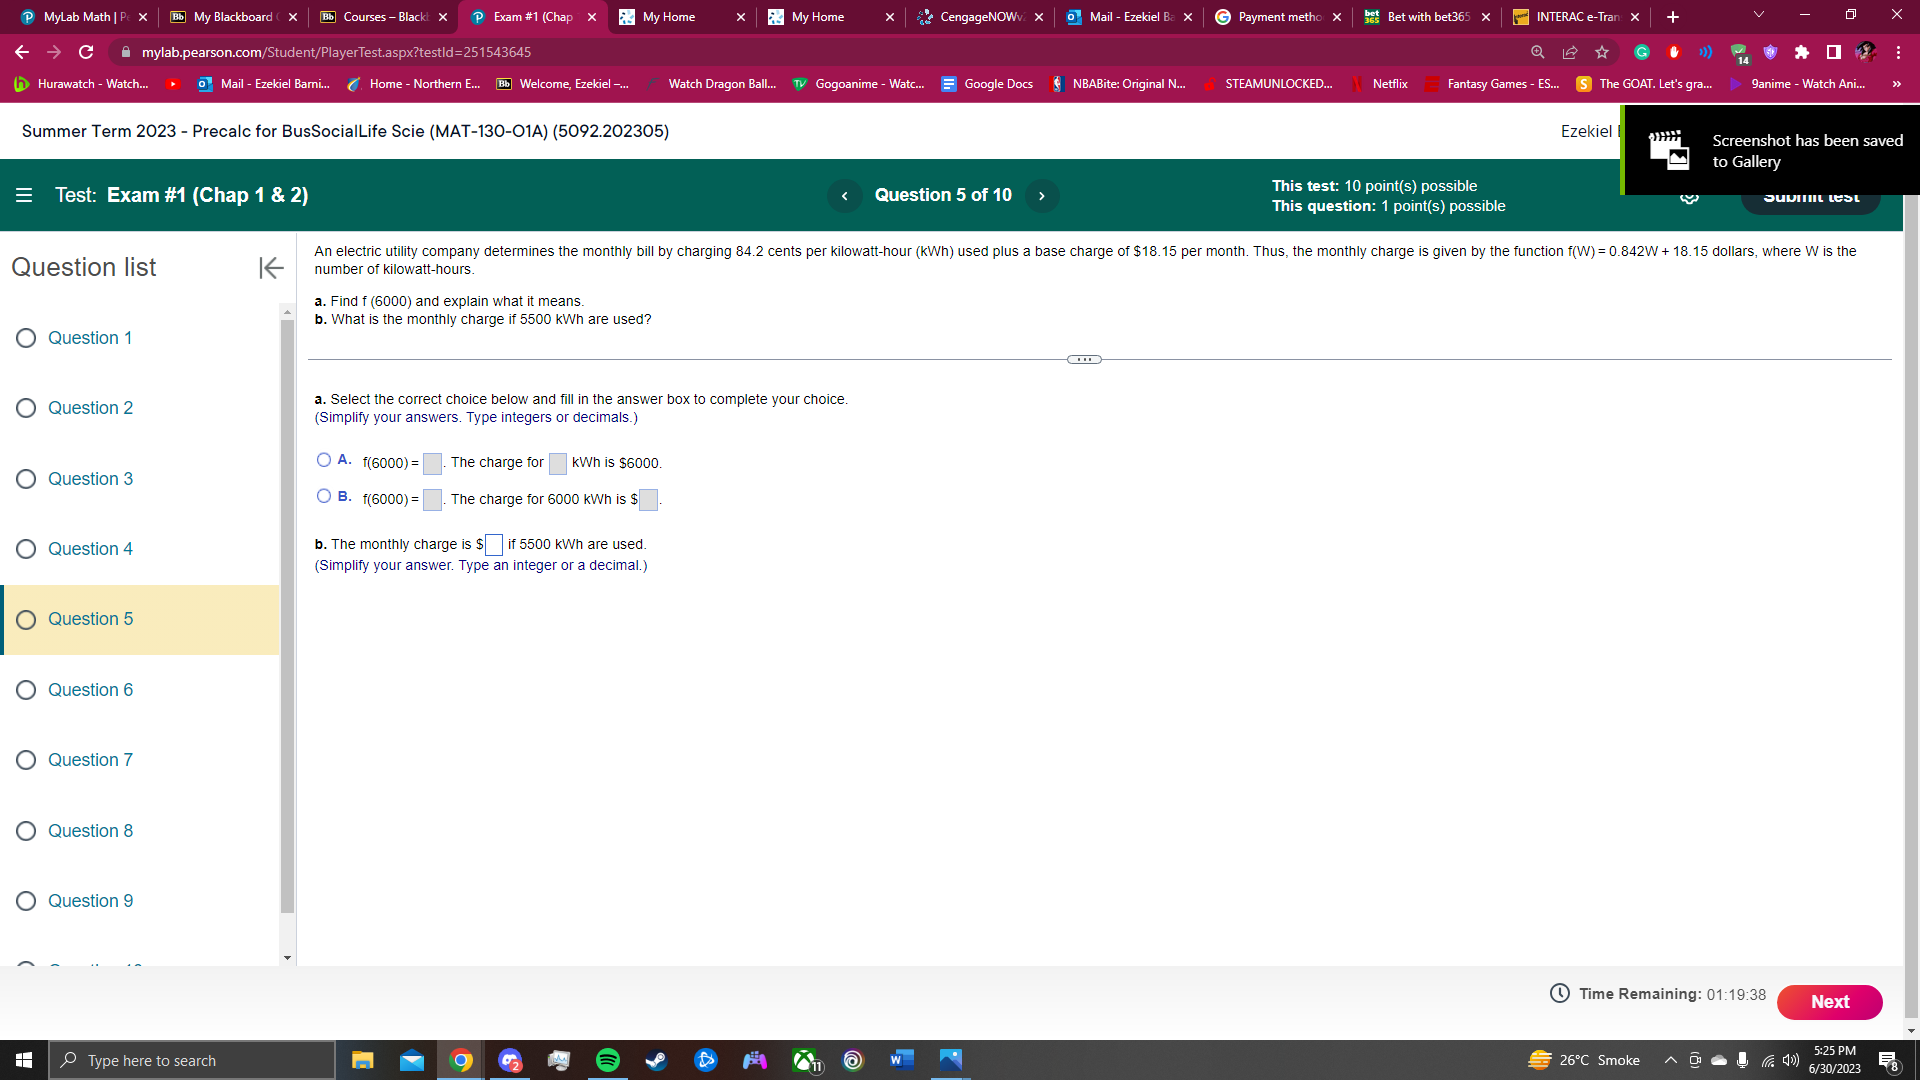Select answer choice B radio button

324,496
